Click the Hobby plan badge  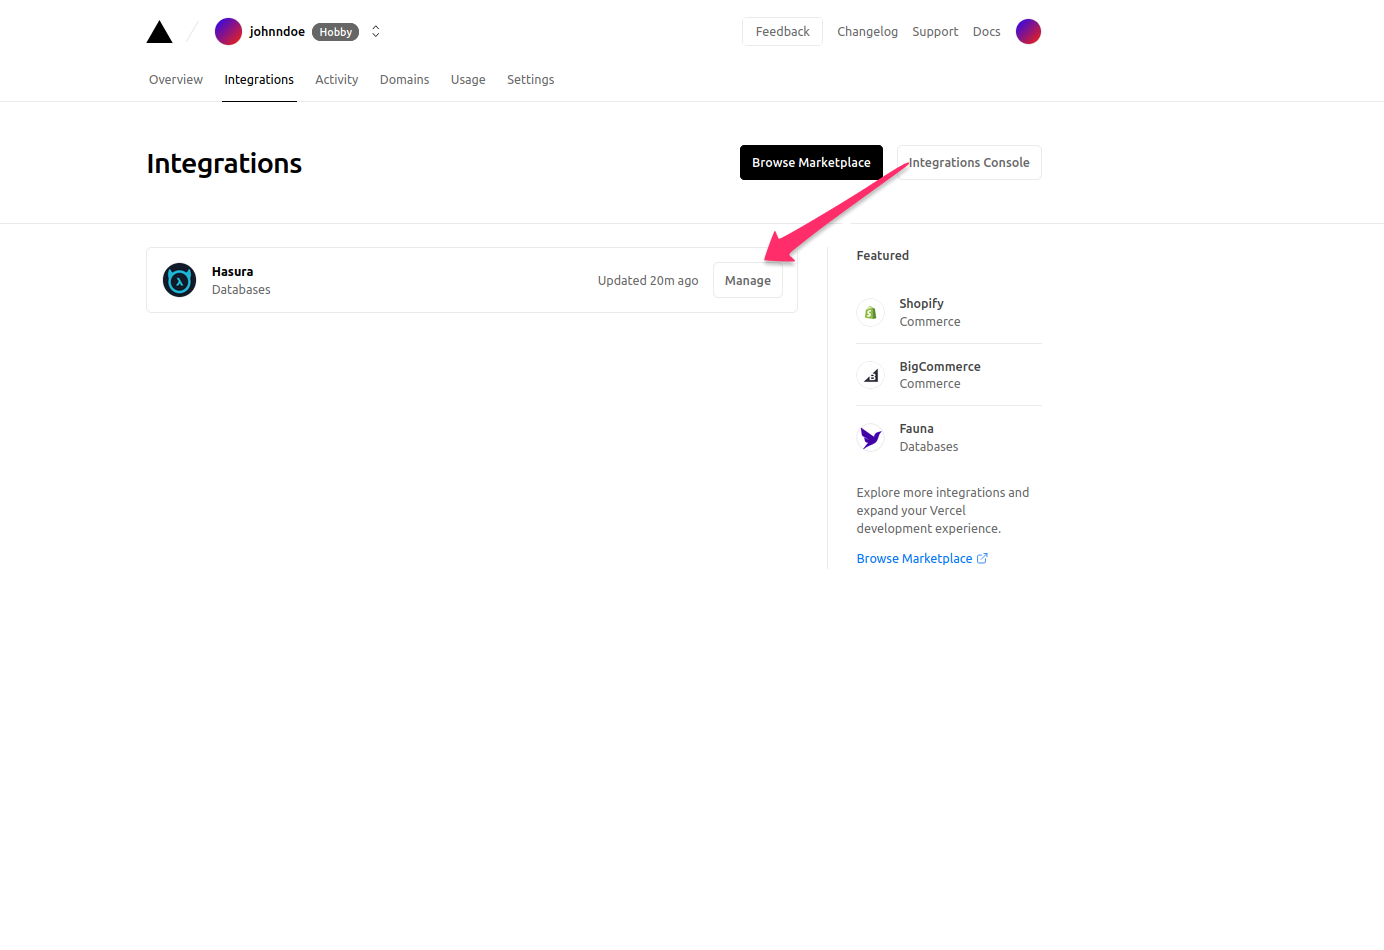click(x=335, y=31)
